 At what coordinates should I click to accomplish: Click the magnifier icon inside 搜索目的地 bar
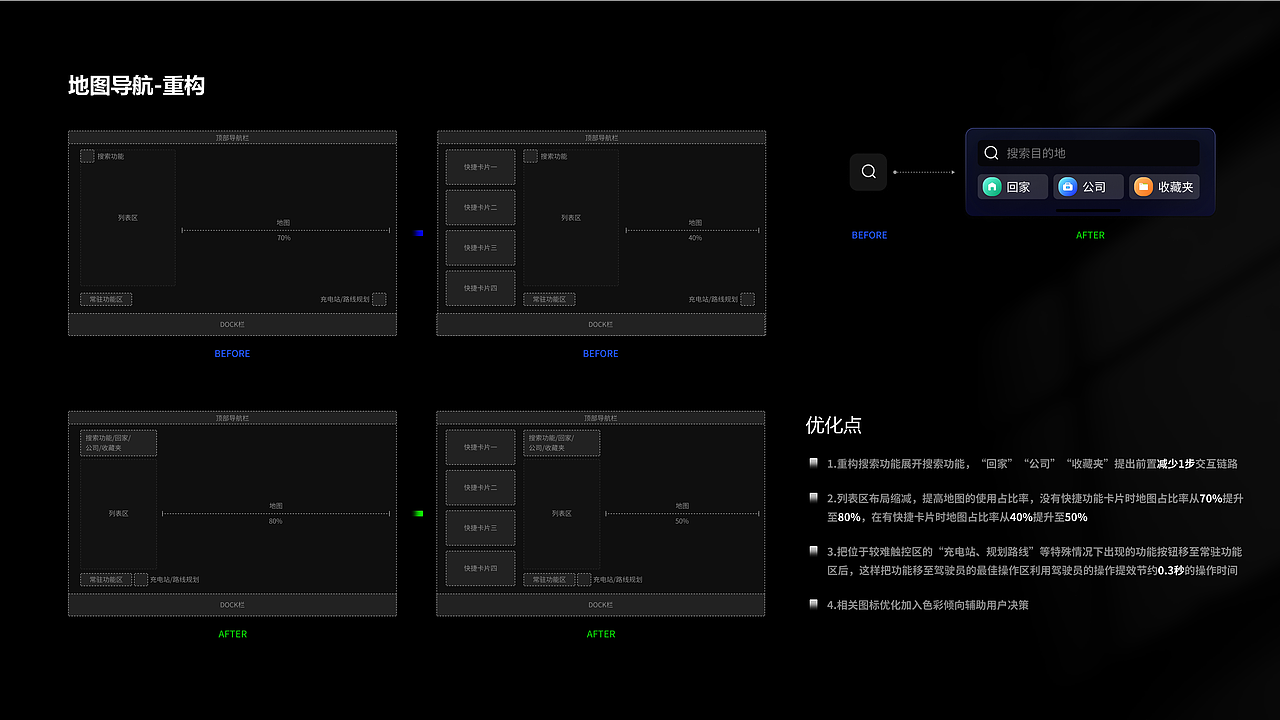point(991,153)
